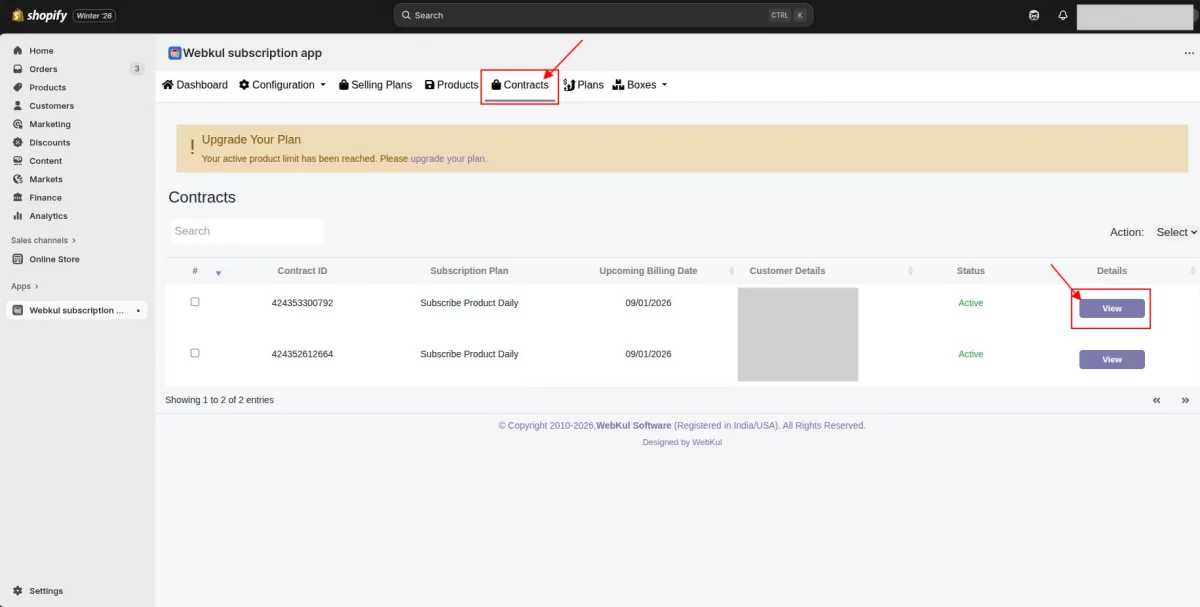
Task: Open the Sidekick assistant icon in top bar
Action: (1034, 15)
